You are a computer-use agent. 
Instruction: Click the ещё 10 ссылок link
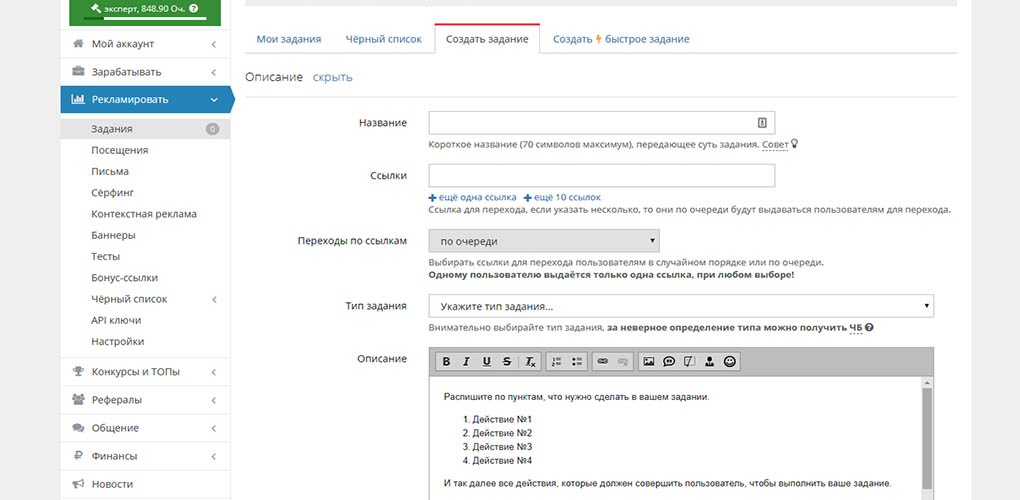click(x=563, y=197)
